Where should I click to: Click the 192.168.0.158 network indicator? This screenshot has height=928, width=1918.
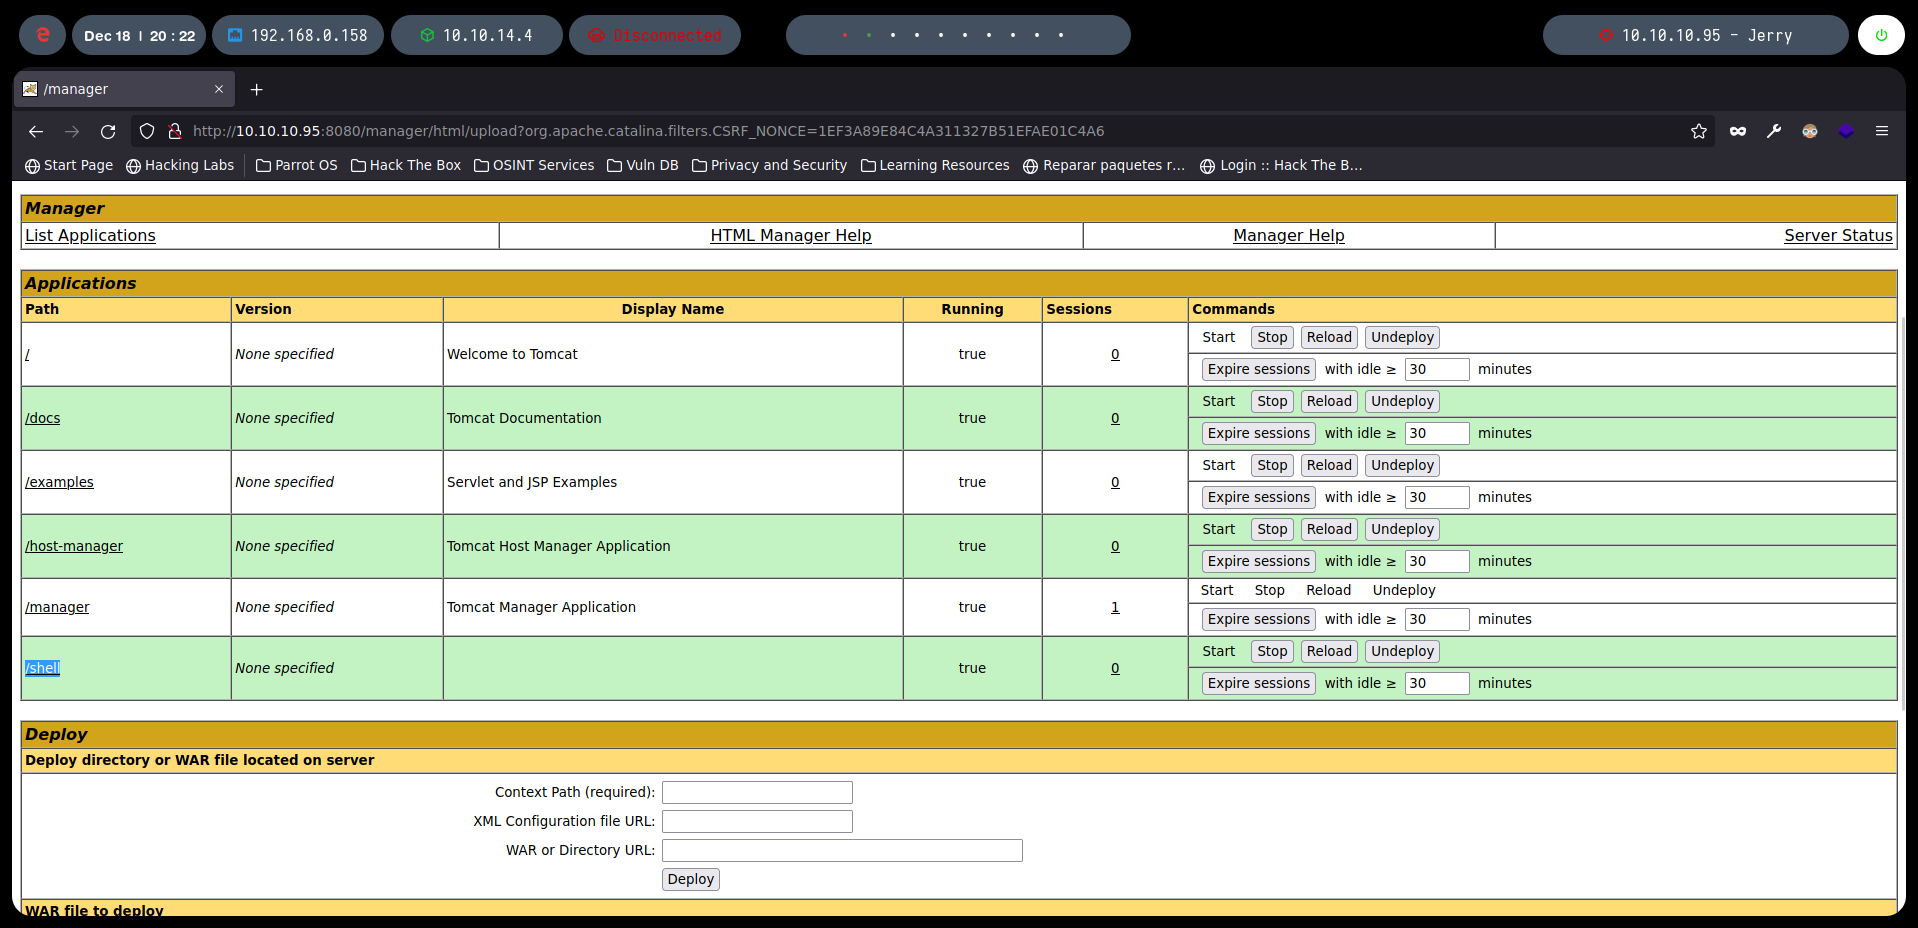click(x=298, y=35)
